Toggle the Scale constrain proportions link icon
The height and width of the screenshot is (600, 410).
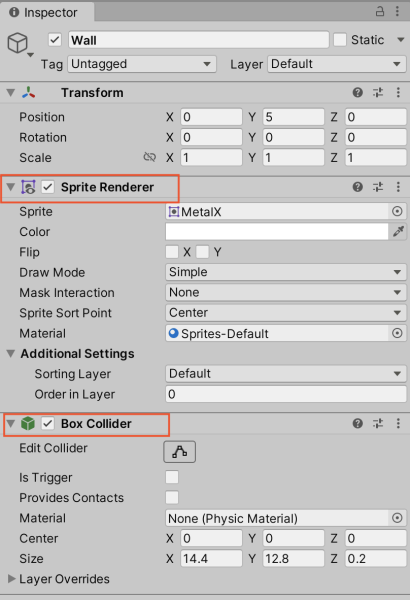click(x=149, y=157)
